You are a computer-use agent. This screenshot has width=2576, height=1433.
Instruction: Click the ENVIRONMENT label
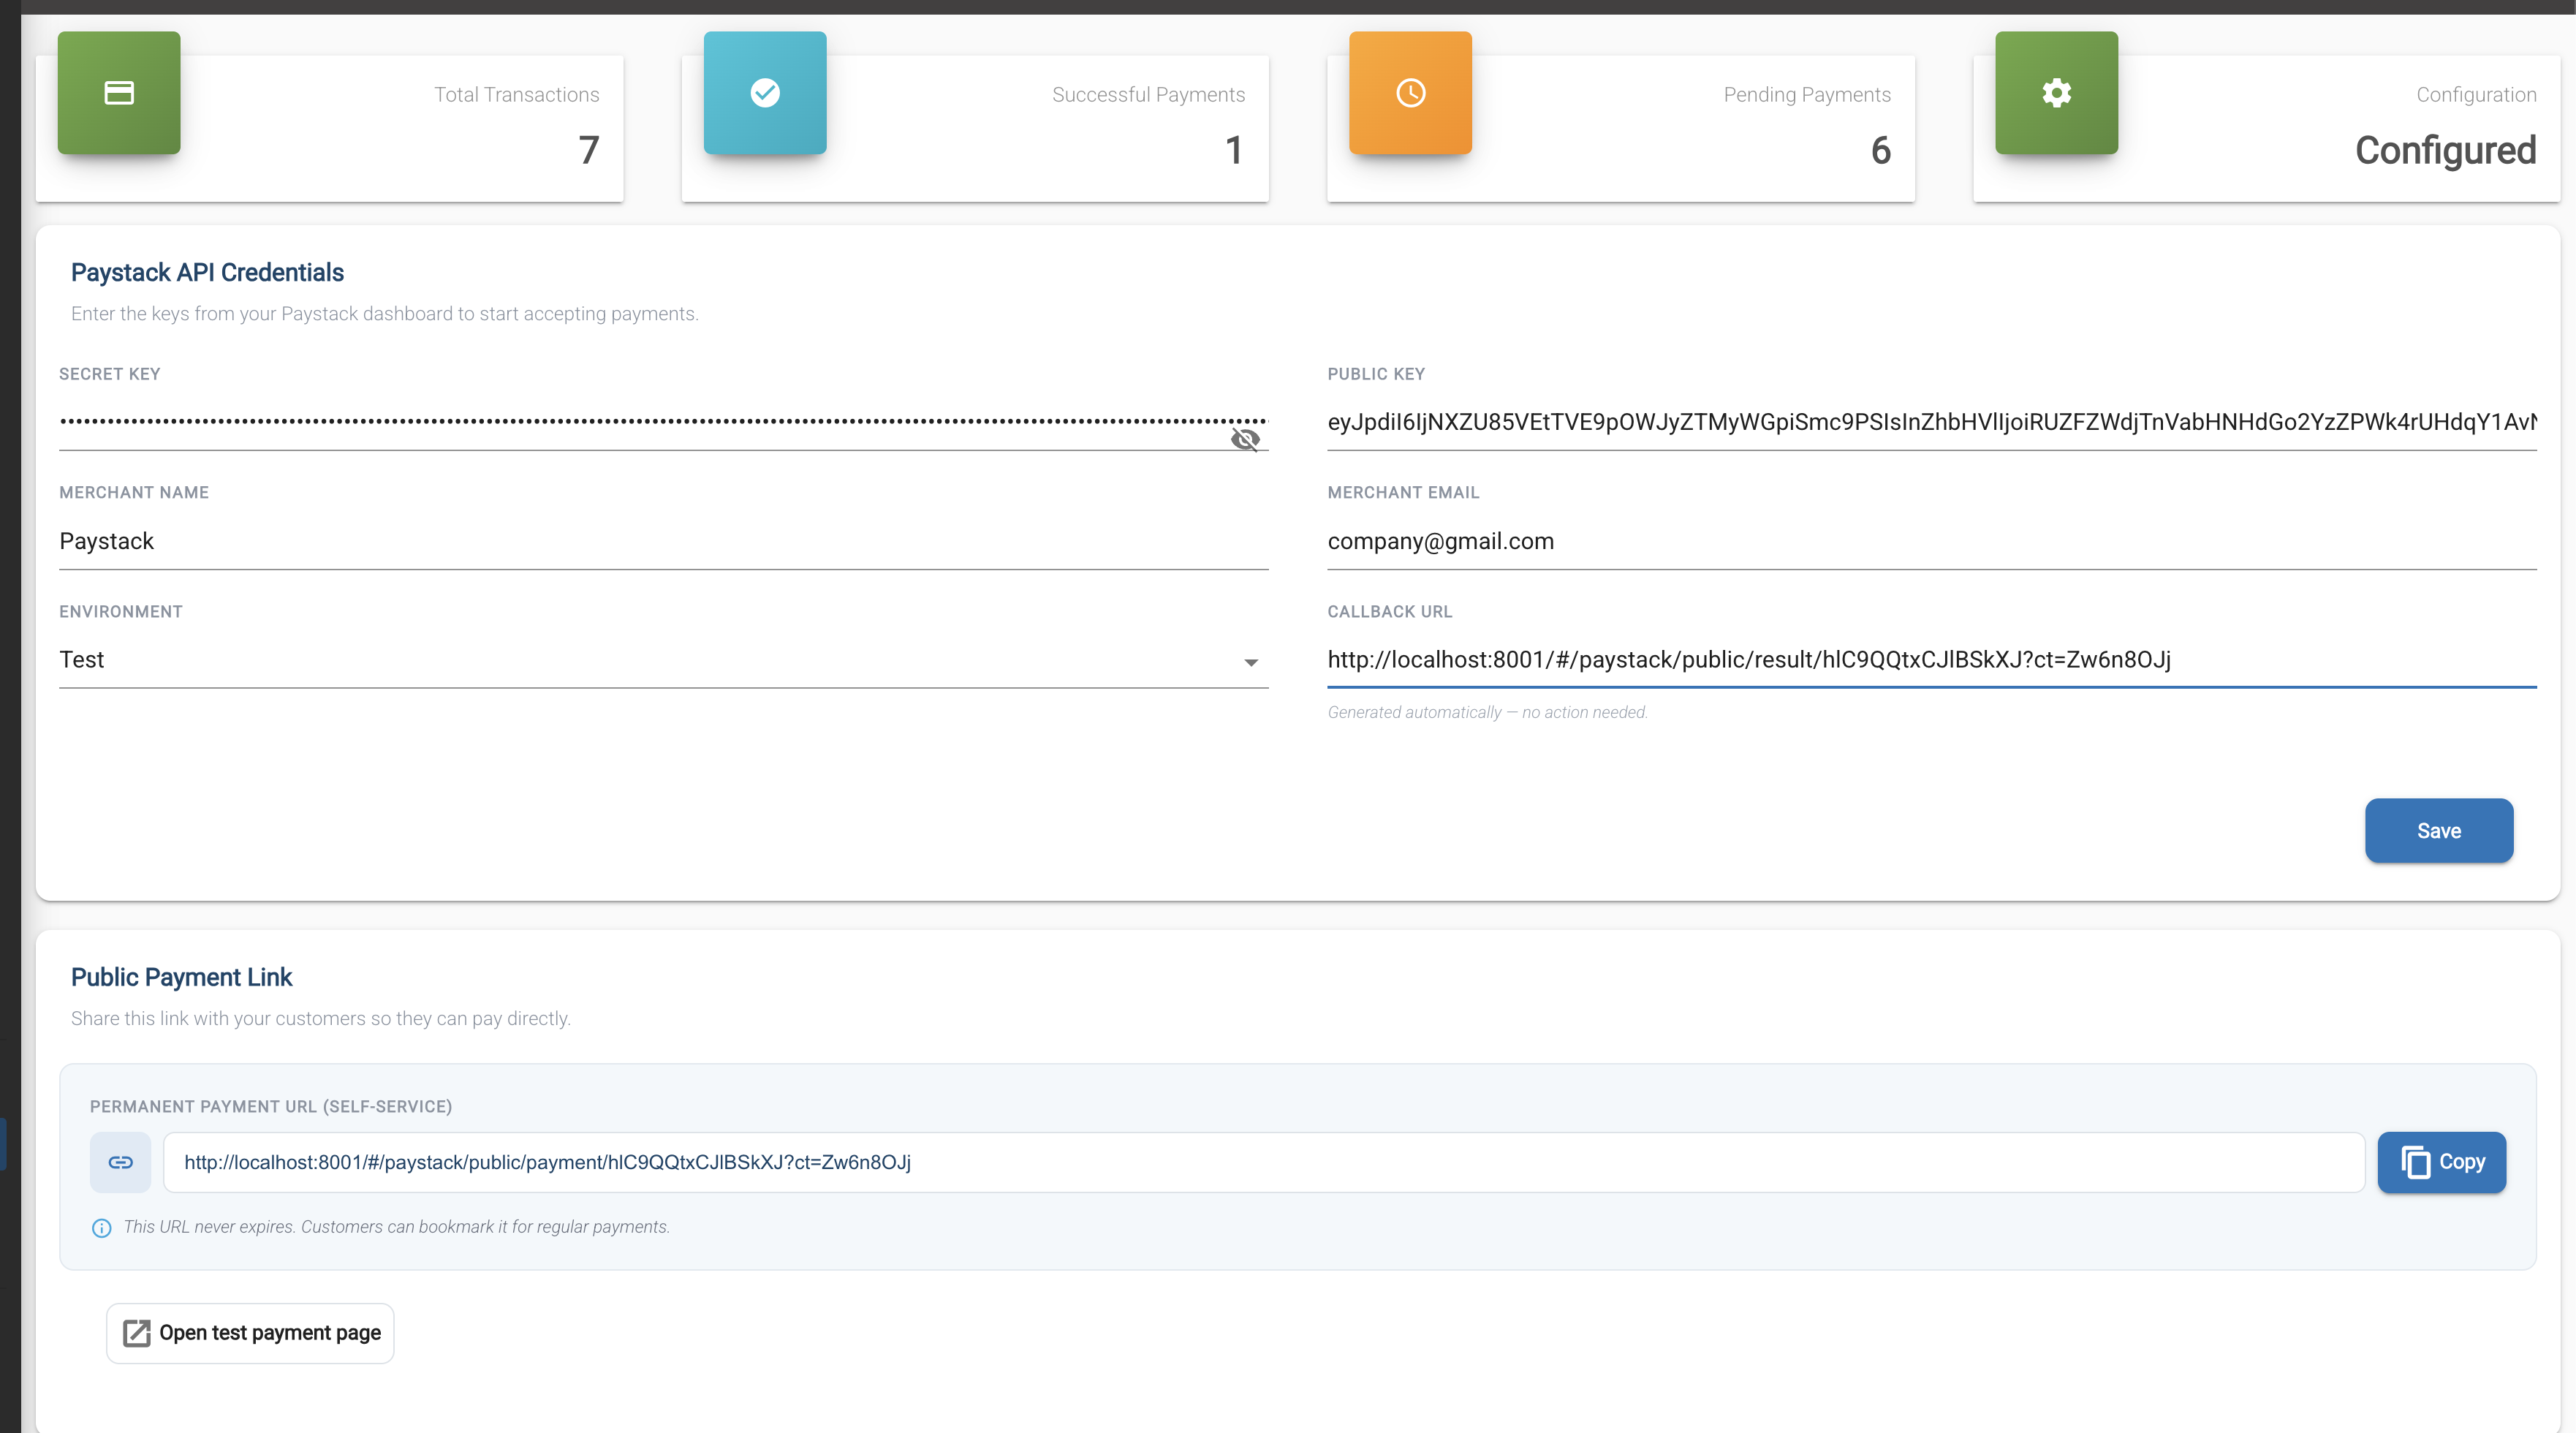pyautogui.click(x=120, y=611)
